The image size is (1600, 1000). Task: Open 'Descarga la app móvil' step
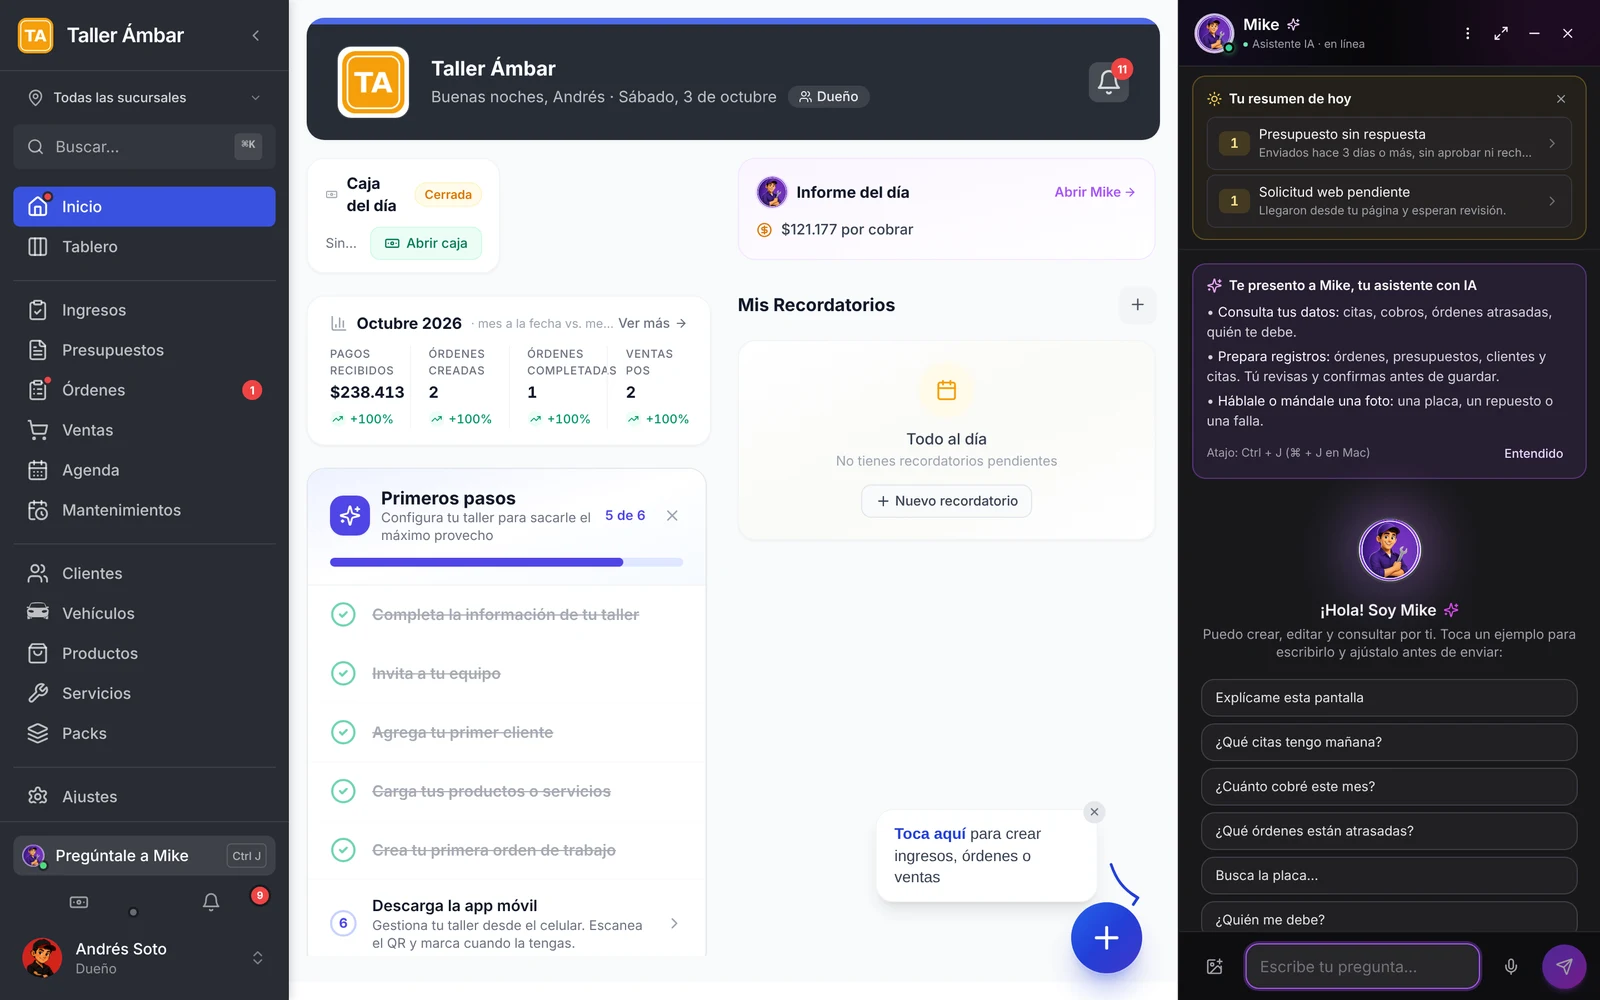(506, 923)
